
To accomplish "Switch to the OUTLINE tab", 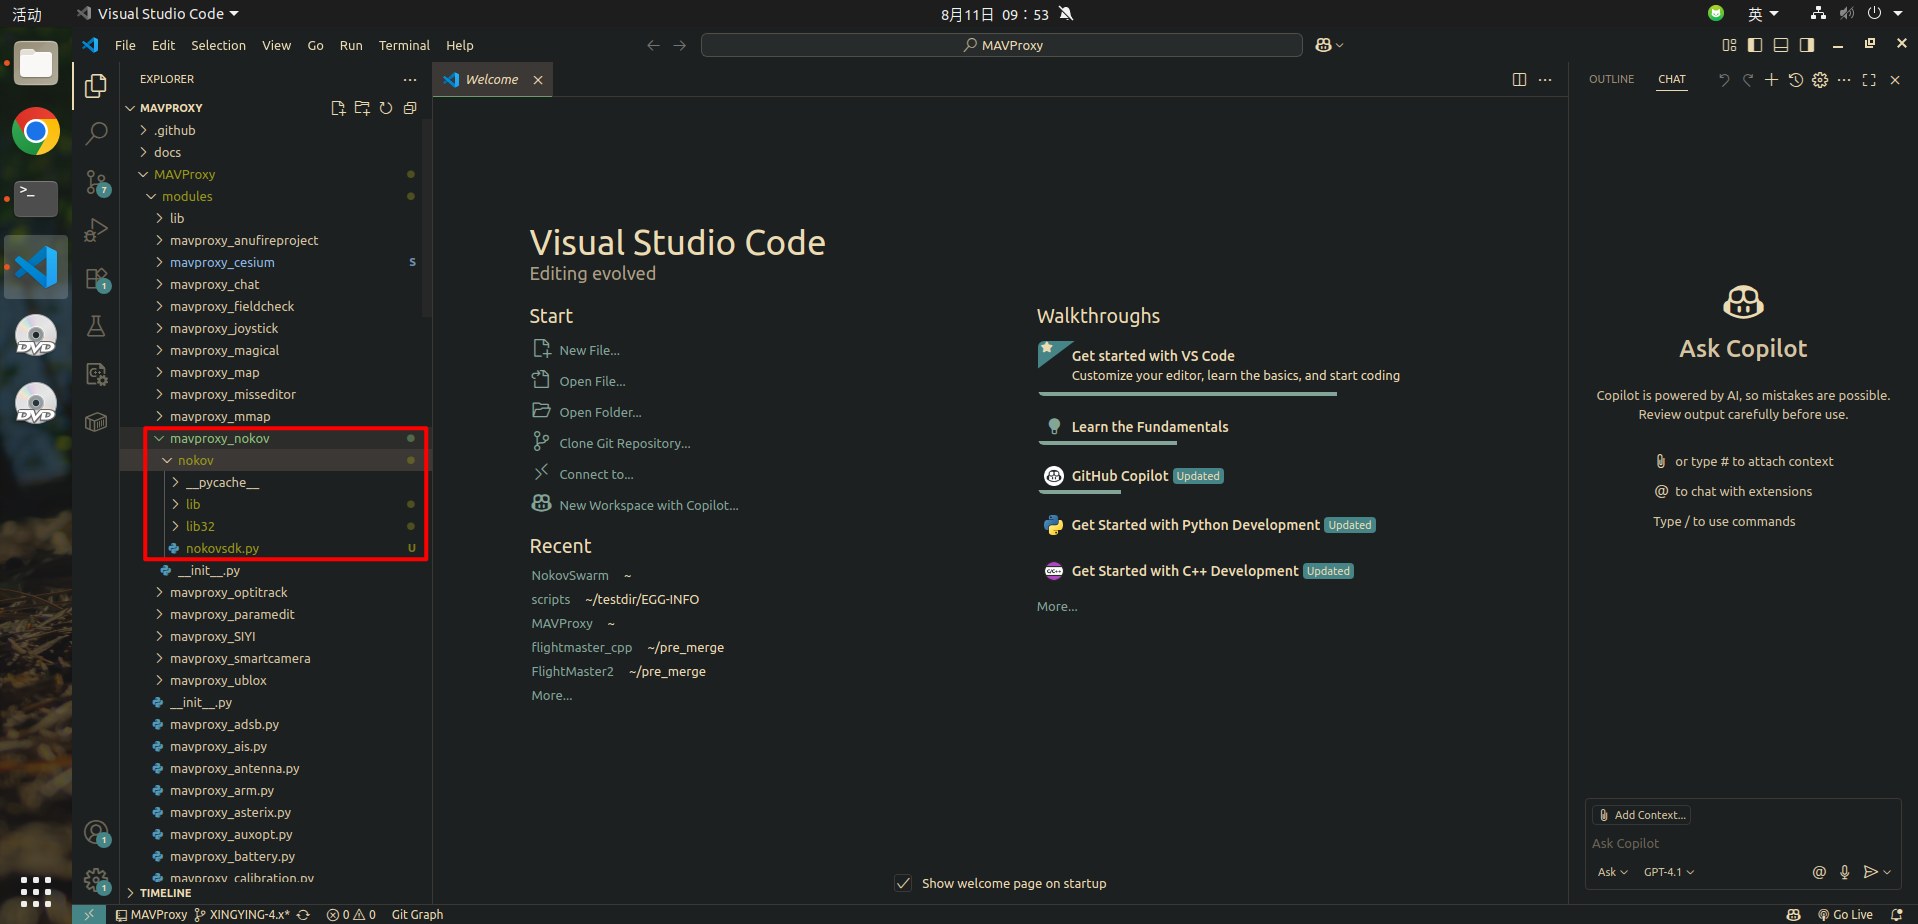I will [1611, 79].
